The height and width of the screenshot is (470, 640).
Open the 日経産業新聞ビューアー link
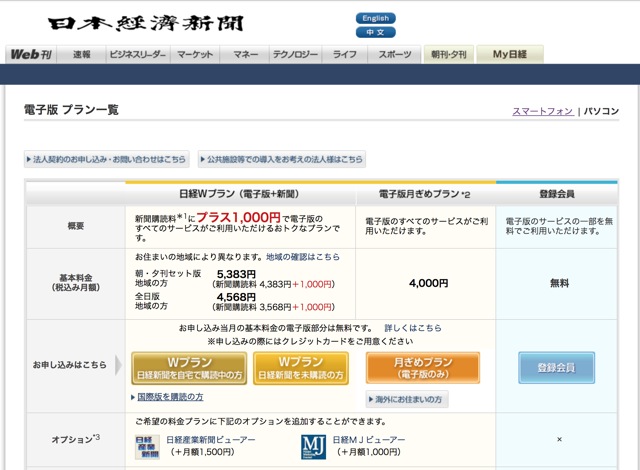coord(211,440)
